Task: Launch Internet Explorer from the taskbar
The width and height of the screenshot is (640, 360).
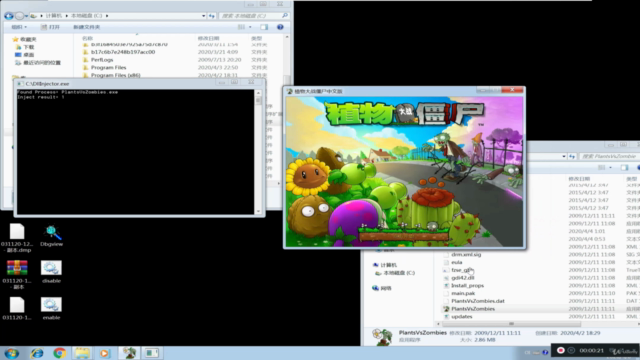Action: coord(37,353)
